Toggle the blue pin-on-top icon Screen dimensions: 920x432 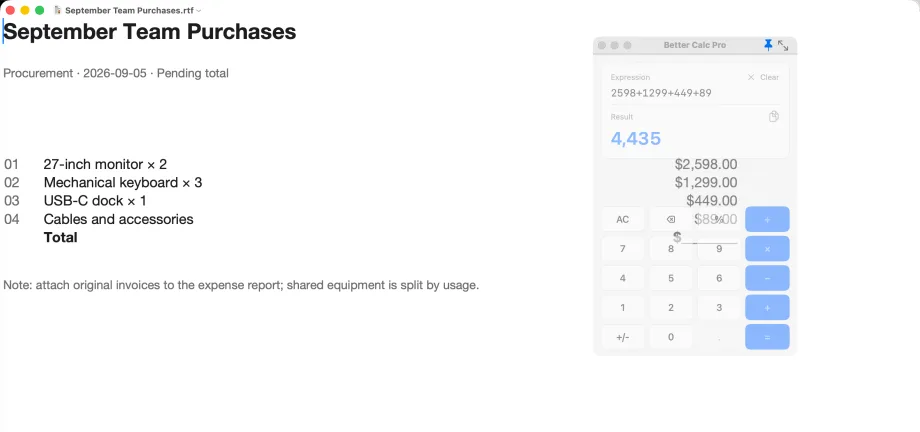point(768,45)
